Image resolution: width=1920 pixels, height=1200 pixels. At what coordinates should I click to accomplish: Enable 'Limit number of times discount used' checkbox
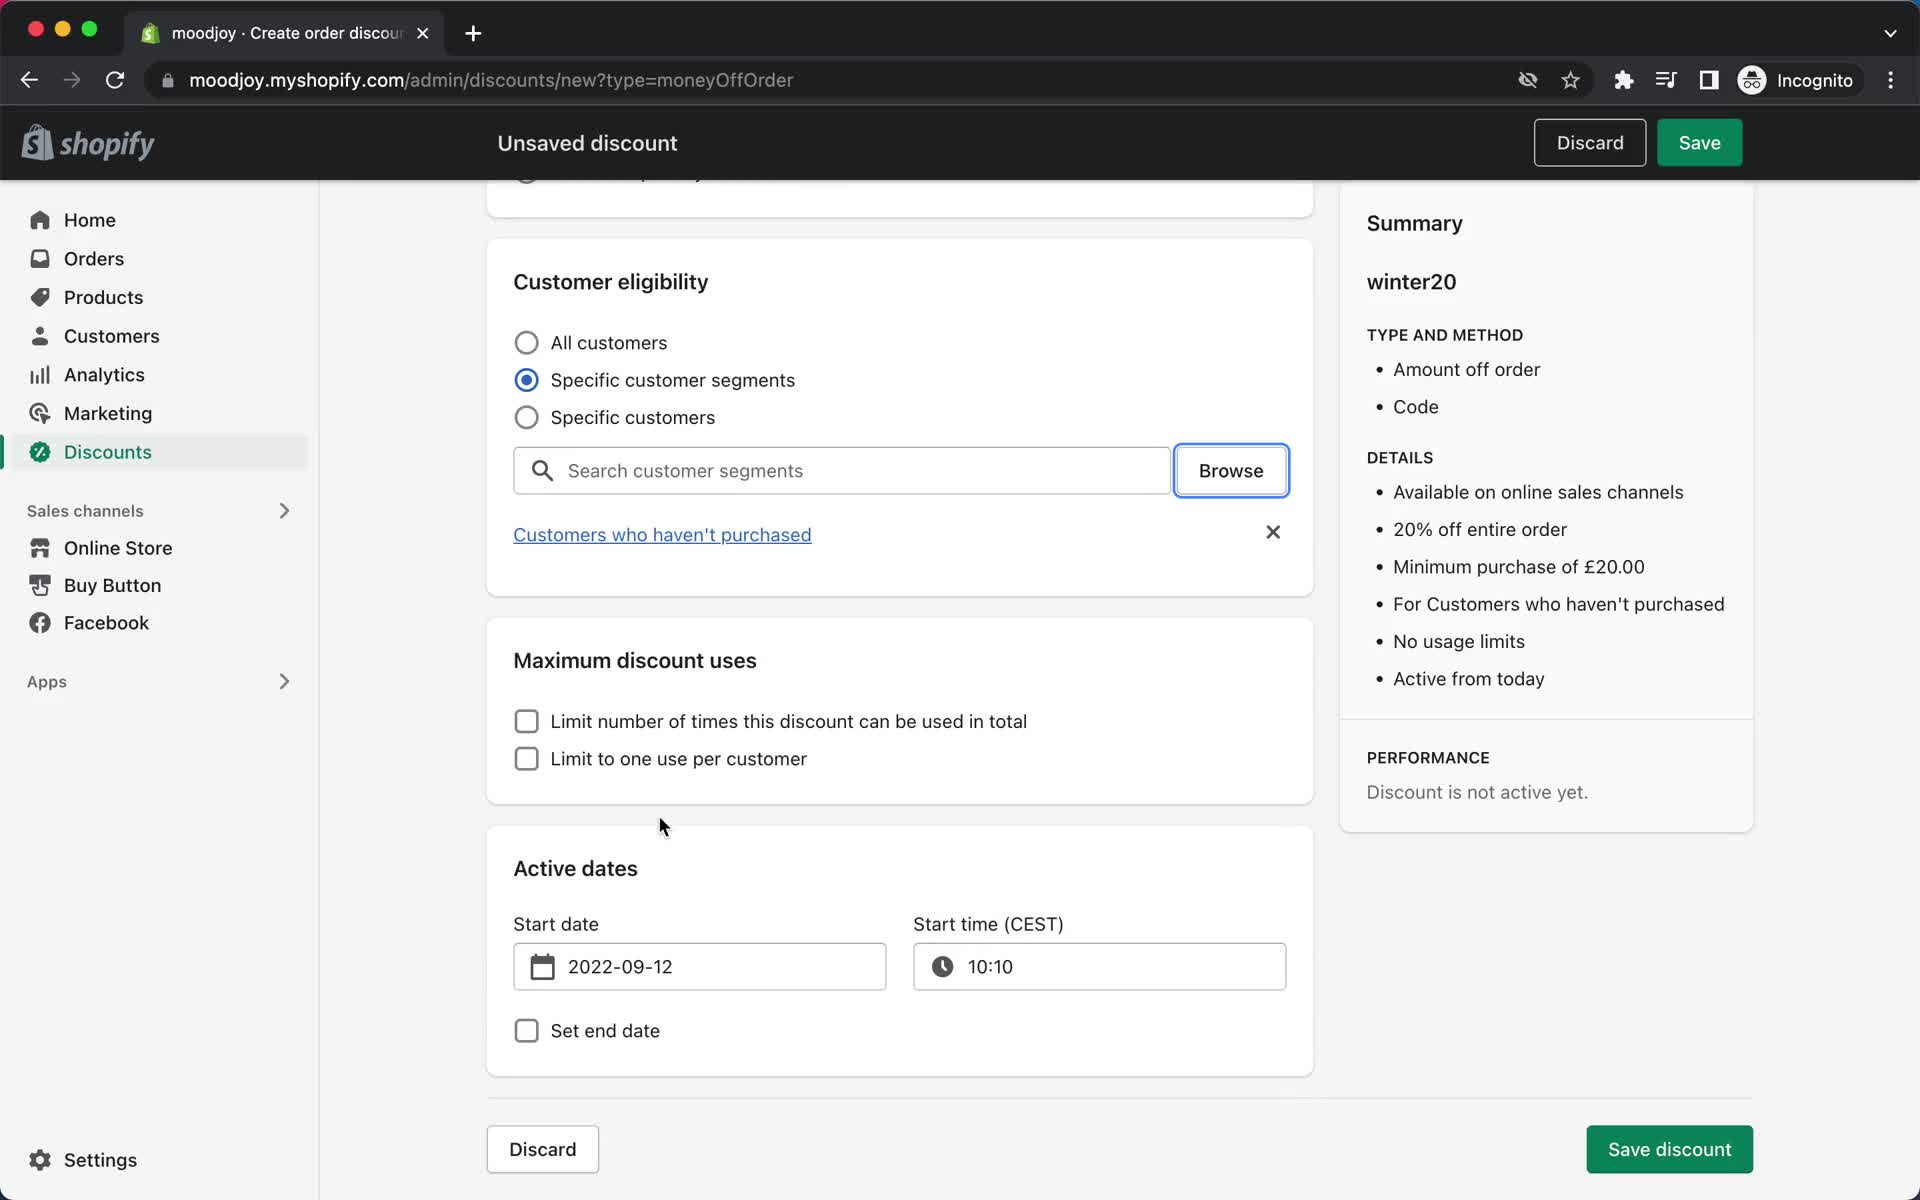click(525, 720)
